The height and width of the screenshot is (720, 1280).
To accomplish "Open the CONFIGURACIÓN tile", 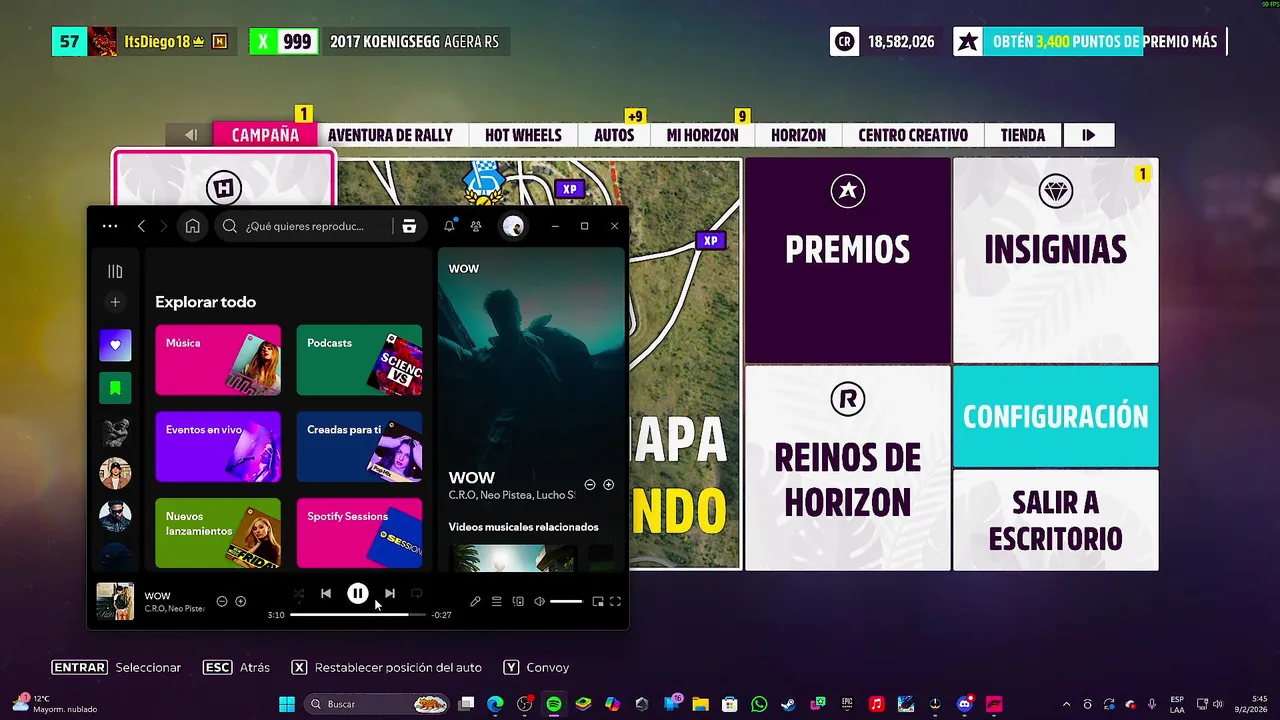I will (x=1055, y=416).
